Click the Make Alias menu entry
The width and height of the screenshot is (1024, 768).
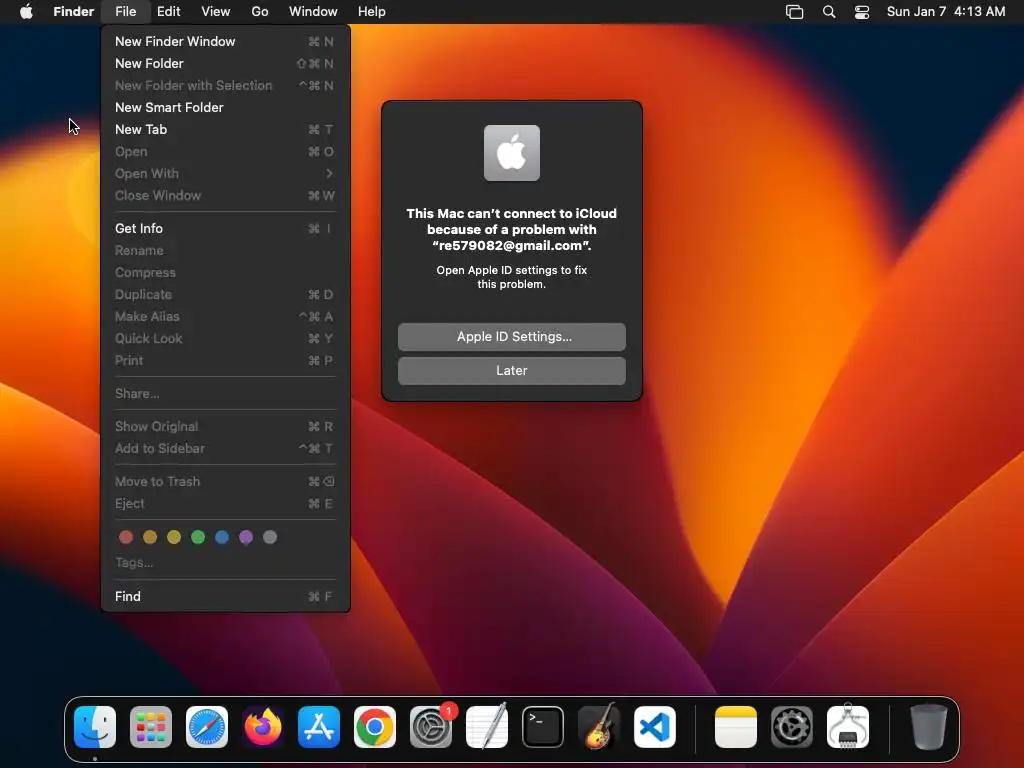pos(225,316)
